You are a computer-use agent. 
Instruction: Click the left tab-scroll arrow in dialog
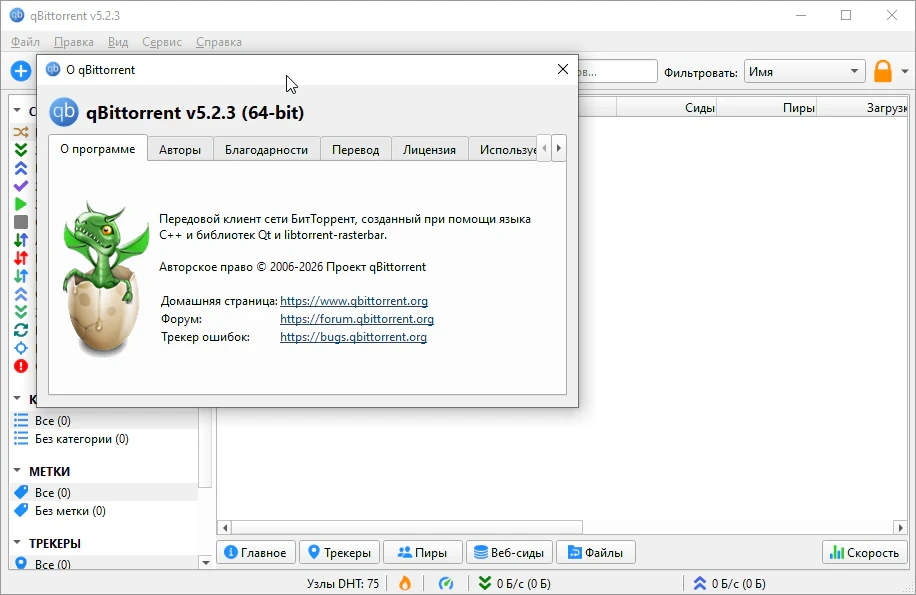pyautogui.click(x=544, y=148)
